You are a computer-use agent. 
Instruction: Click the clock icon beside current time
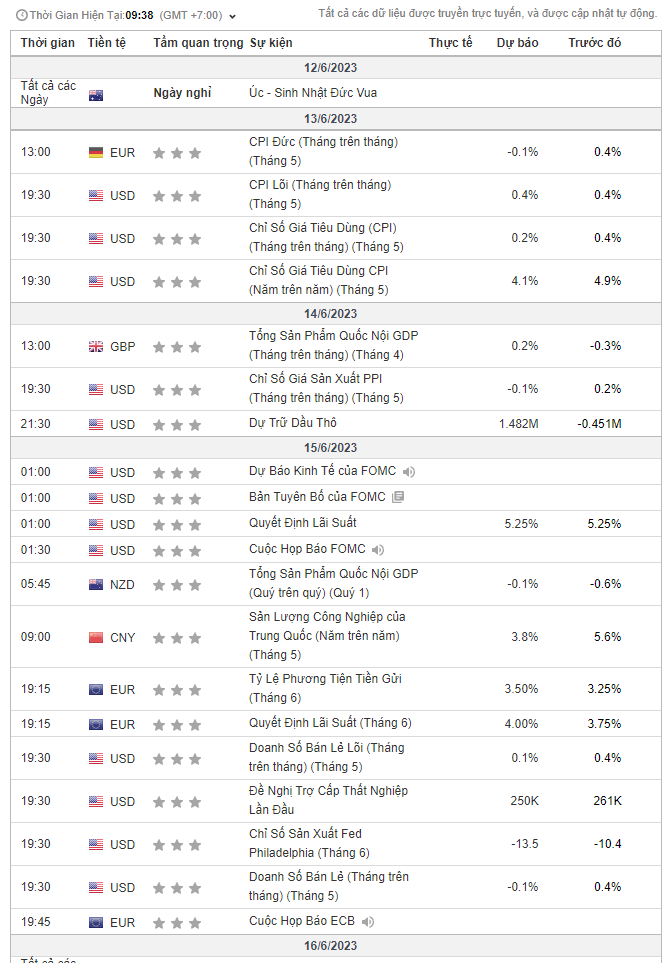point(22,16)
